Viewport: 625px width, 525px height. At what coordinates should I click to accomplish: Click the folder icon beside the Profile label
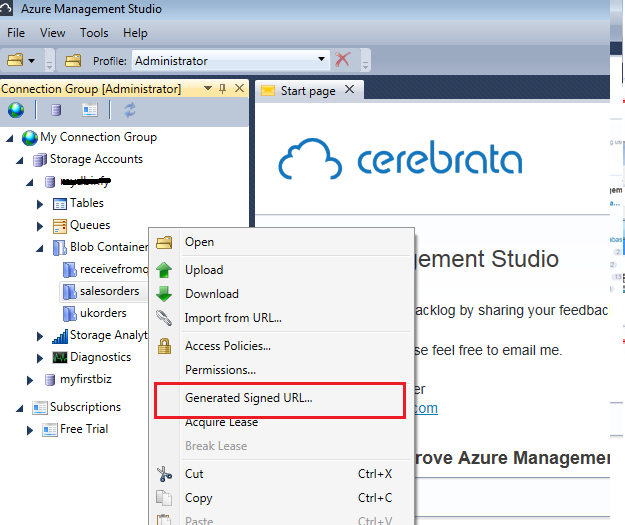[73, 61]
